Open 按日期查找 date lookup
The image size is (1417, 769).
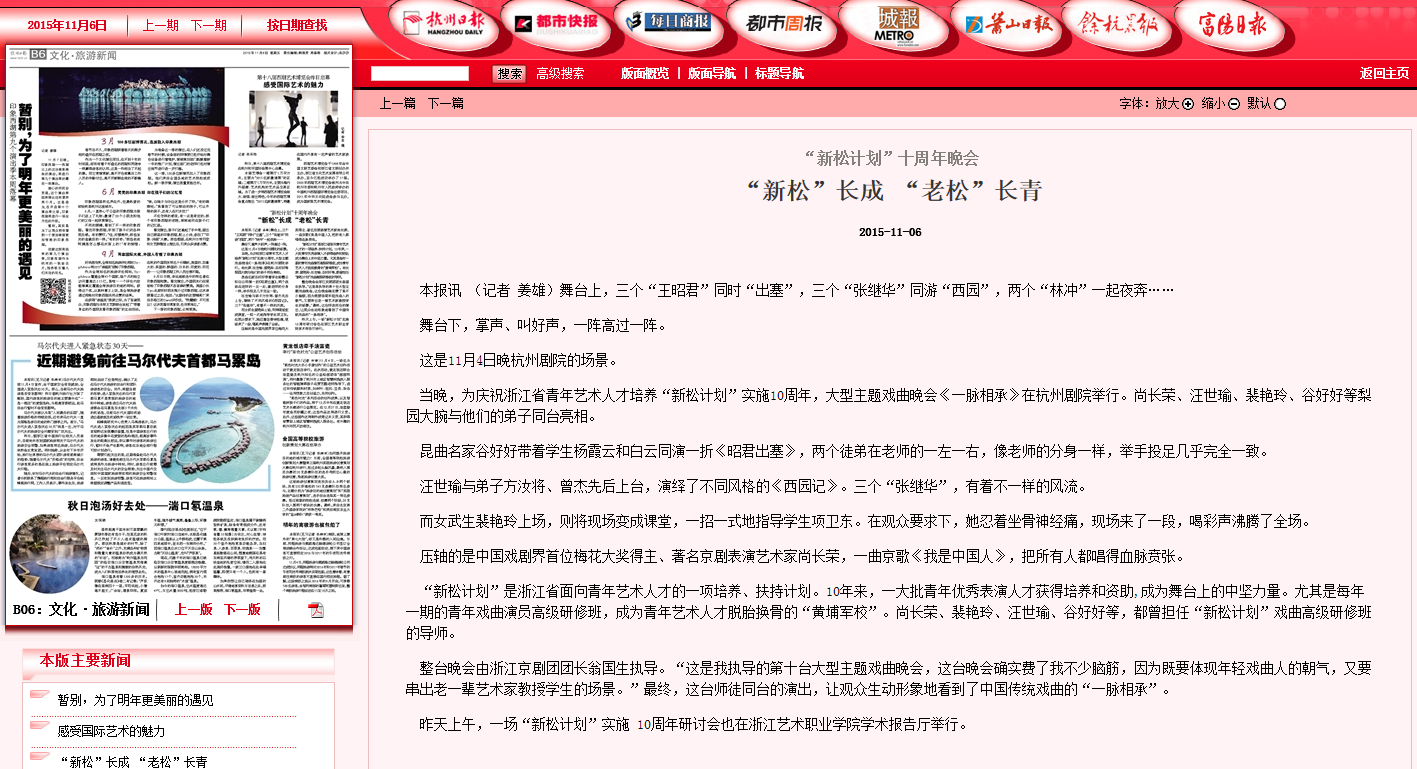297,25
